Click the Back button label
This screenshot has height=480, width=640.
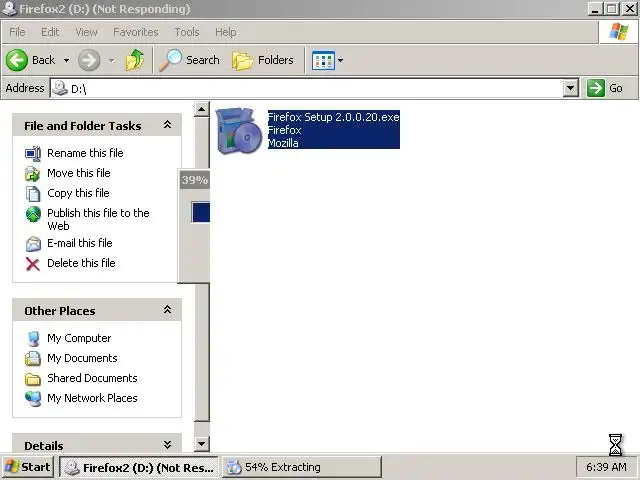(x=44, y=60)
